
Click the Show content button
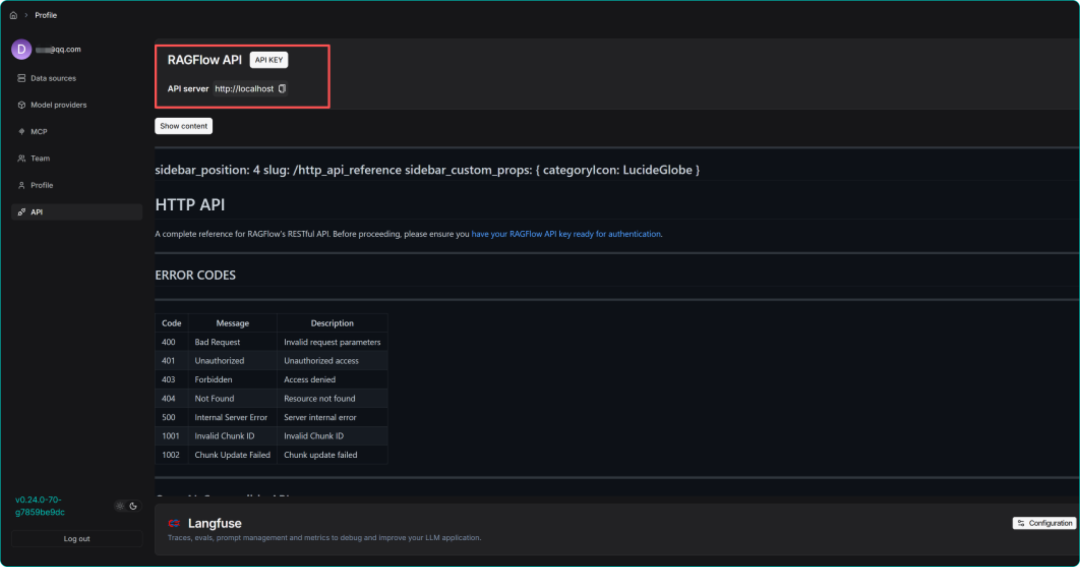pyautogui.click(x=183, y=126)
